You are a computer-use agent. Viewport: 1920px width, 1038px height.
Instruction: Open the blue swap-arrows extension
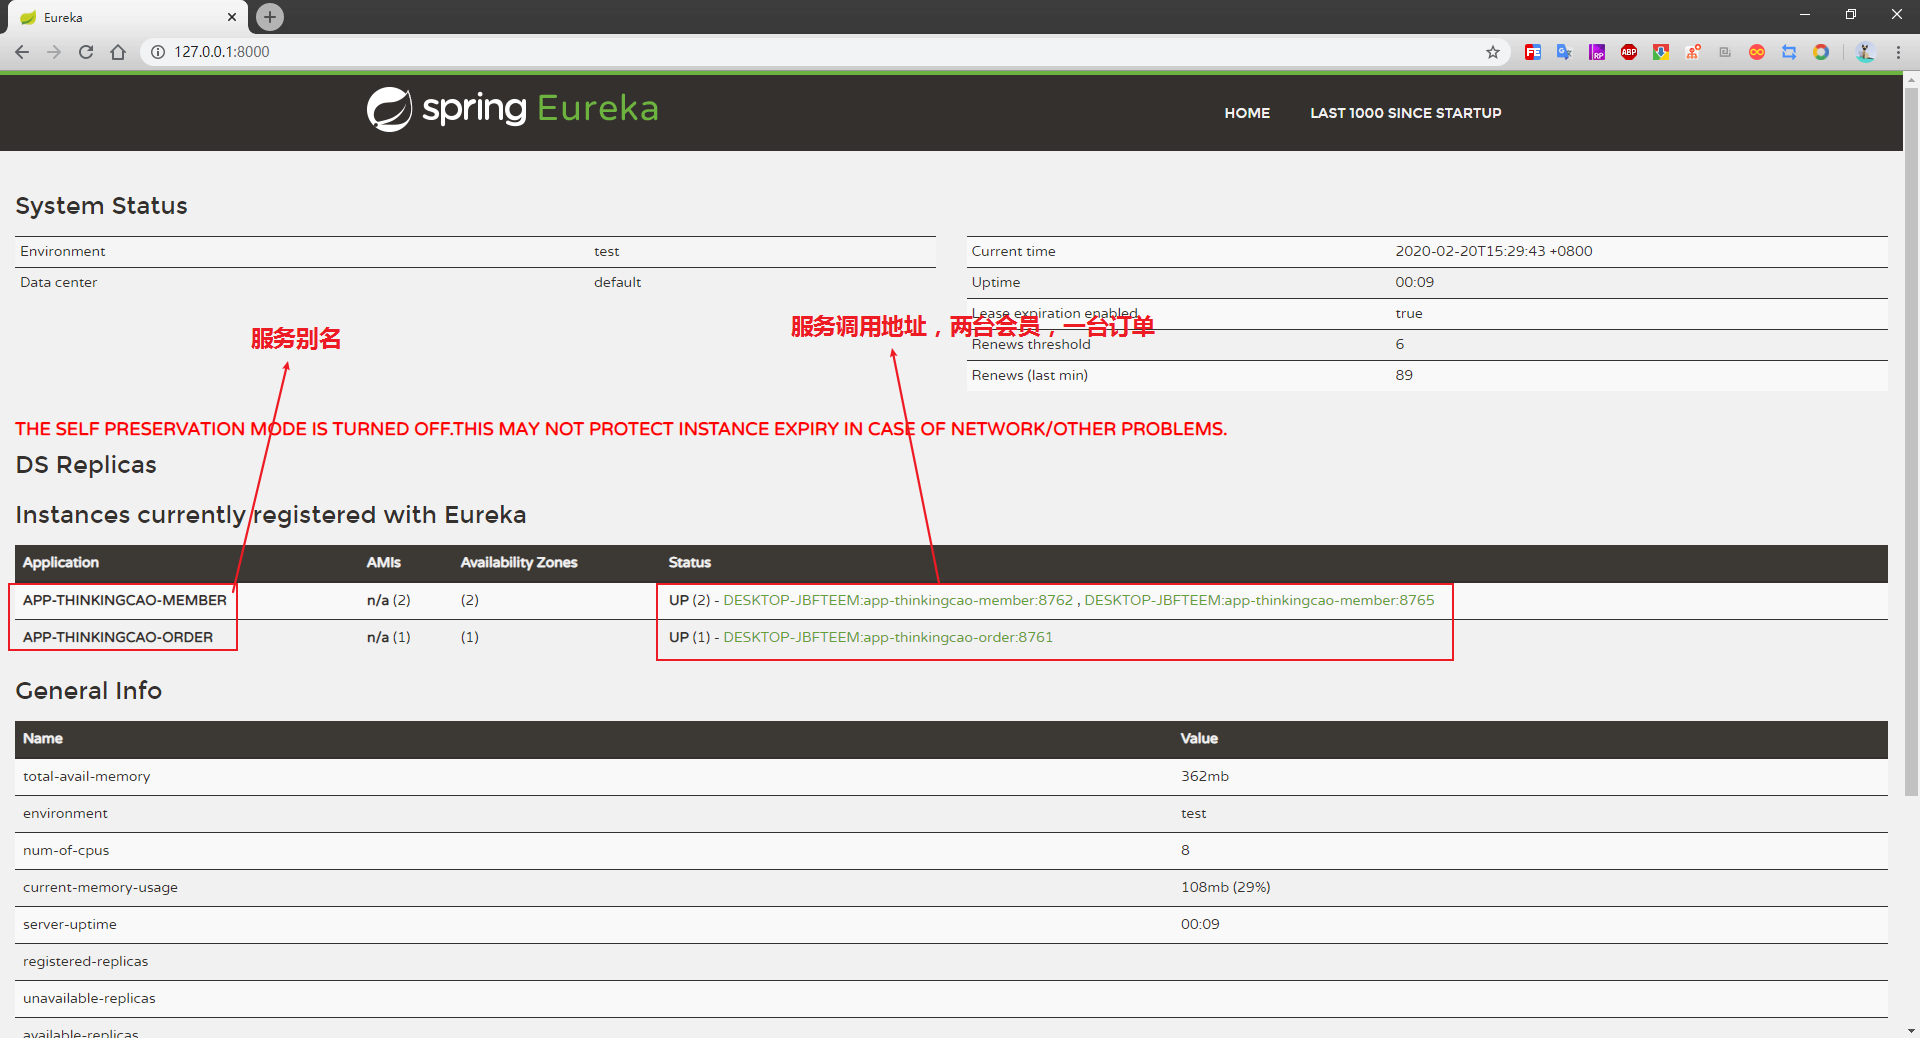1789,52
